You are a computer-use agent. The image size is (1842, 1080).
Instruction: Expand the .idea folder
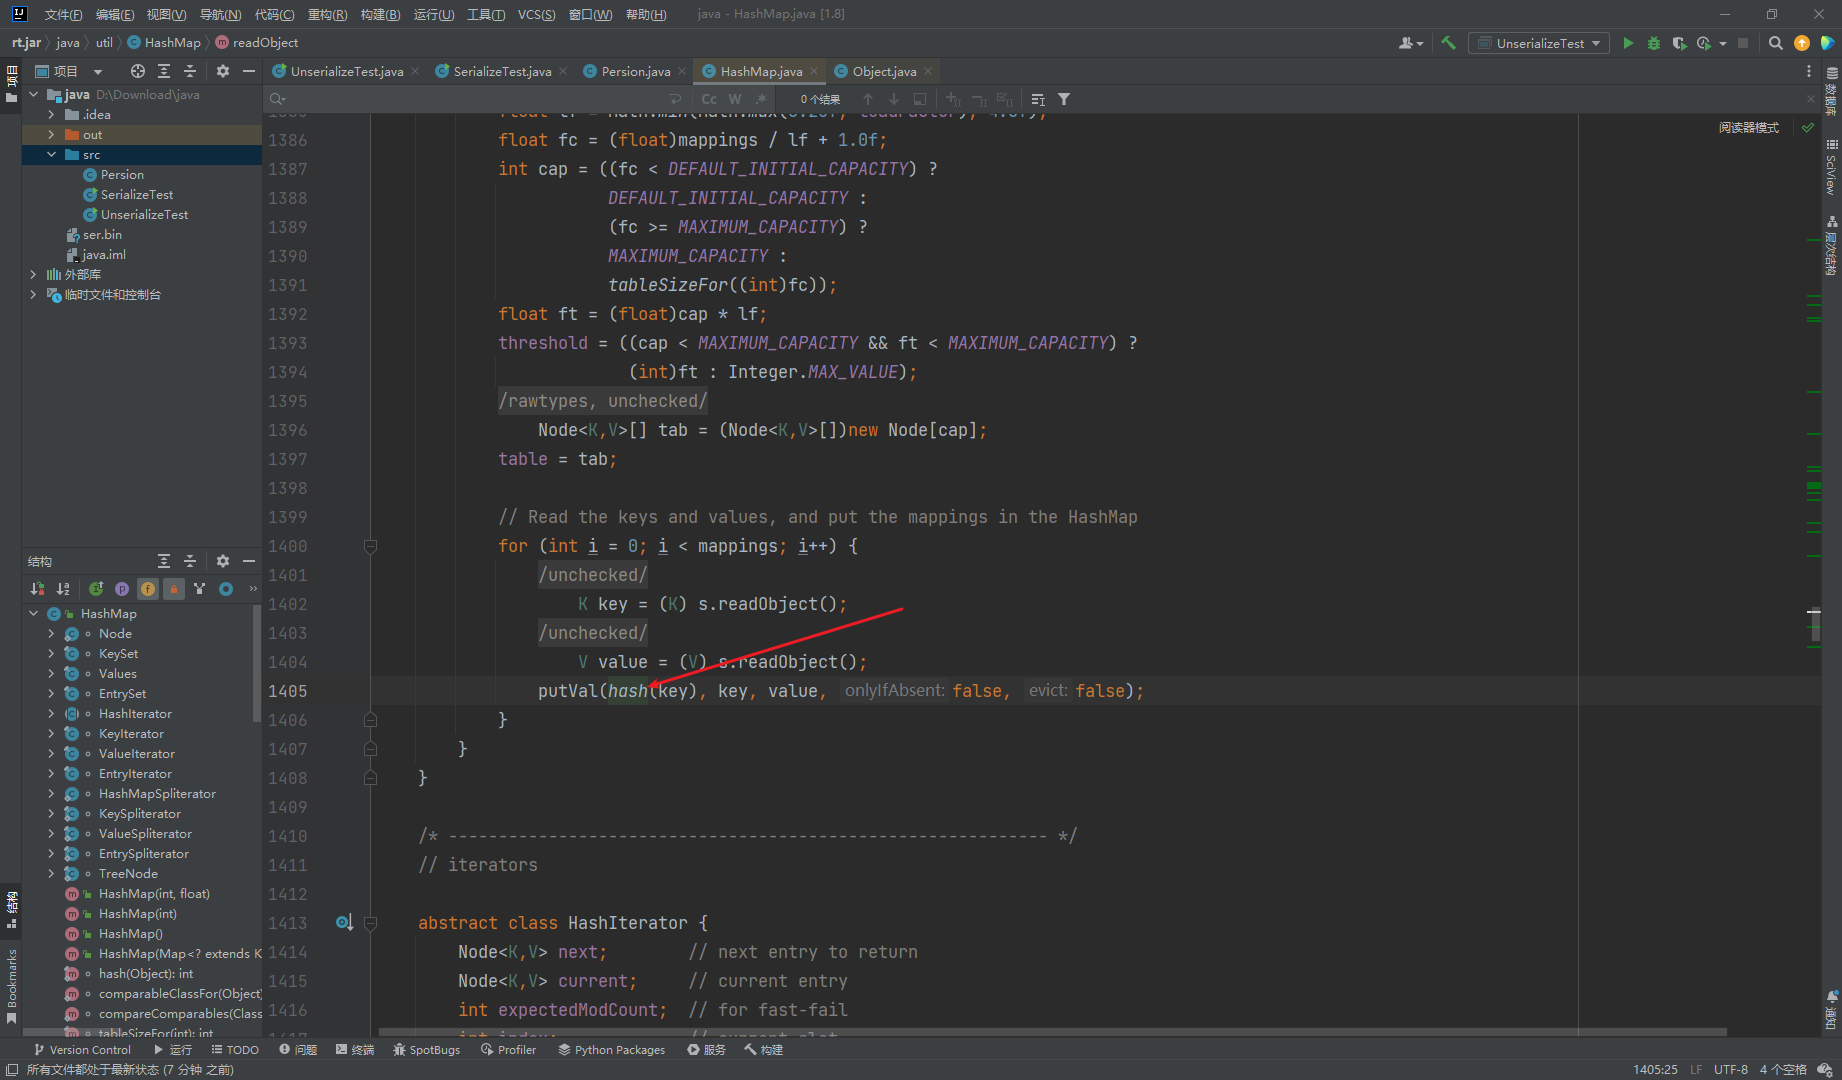click(51, 115)
